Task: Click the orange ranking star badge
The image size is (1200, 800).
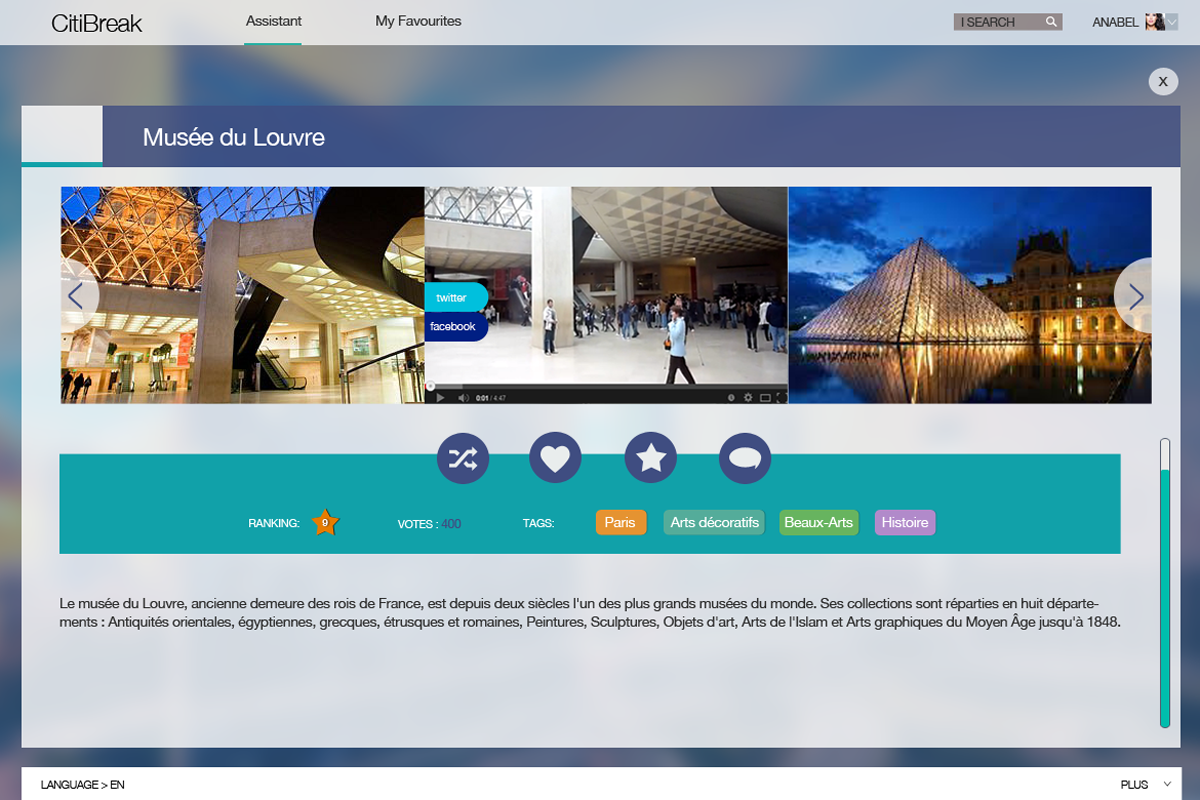Action: [325, 522]
